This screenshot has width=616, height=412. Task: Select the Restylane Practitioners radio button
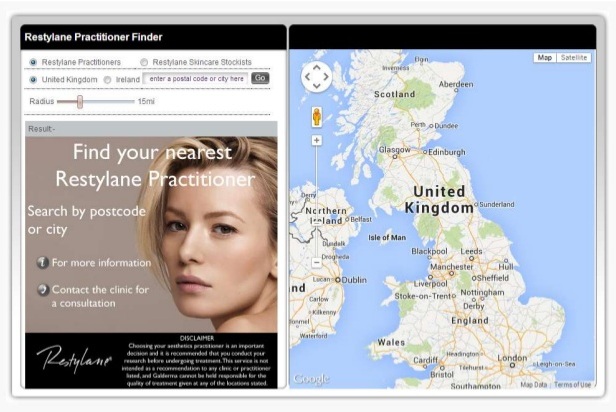pyautogui.click(x=33, y=62)
